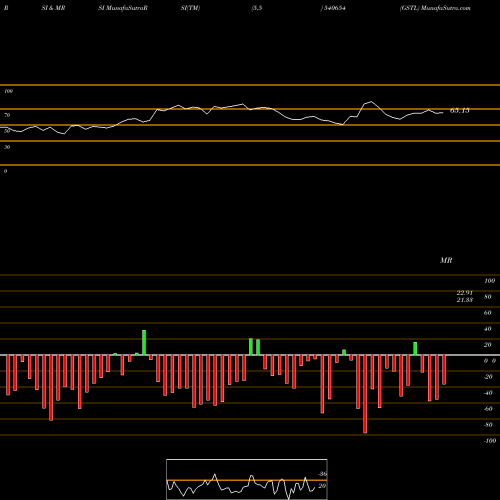Click the MR axis label 60
Viewport: 500px width, 500px height.
pyautogui.click(x=487, y=313)
